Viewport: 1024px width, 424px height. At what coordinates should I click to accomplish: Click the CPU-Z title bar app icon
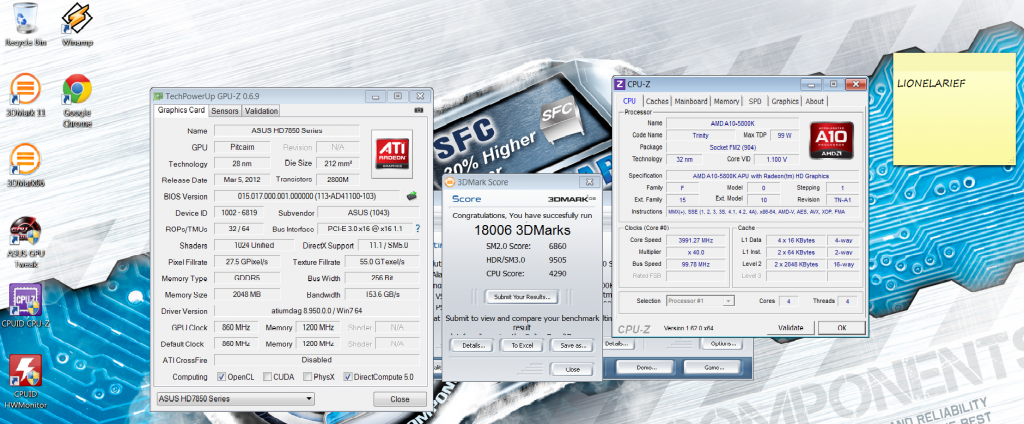pyautogui.click(x=620, y=84)
